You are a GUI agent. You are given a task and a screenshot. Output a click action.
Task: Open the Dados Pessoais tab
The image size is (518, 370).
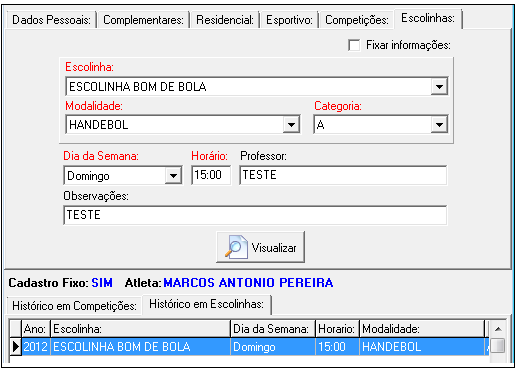pos(52,20)
